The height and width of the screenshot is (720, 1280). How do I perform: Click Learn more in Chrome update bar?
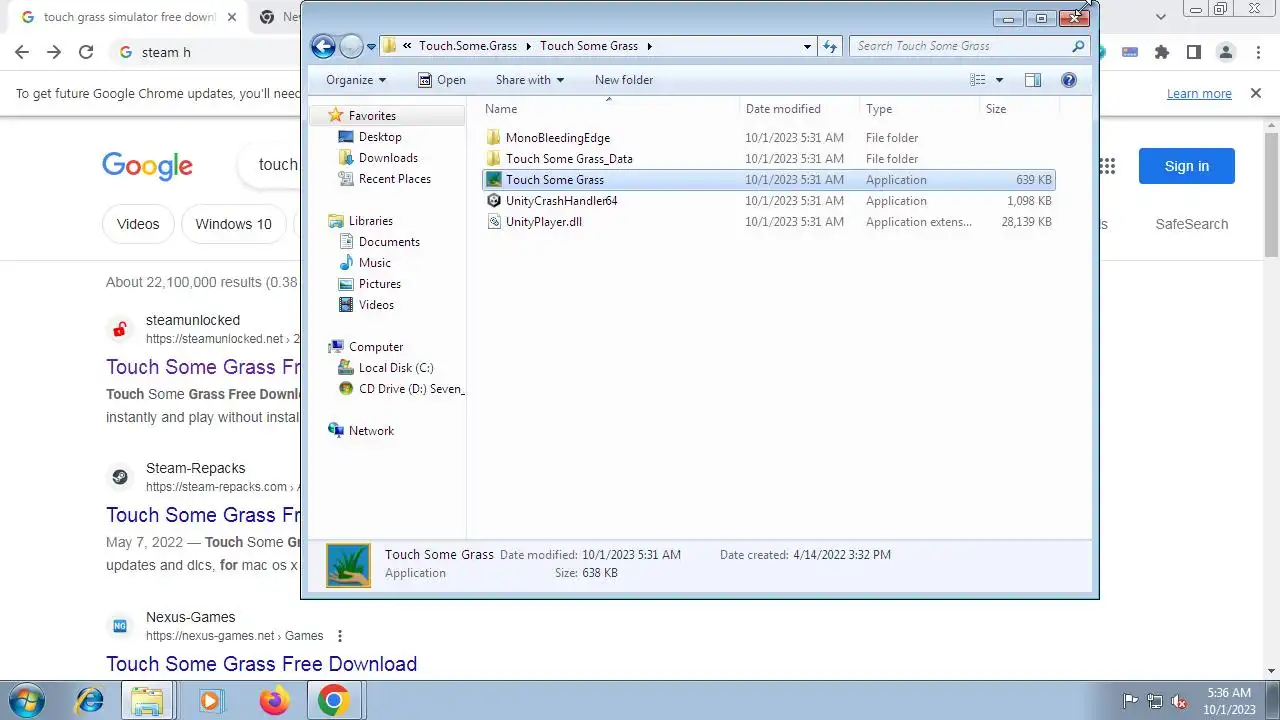(1199, 94)
